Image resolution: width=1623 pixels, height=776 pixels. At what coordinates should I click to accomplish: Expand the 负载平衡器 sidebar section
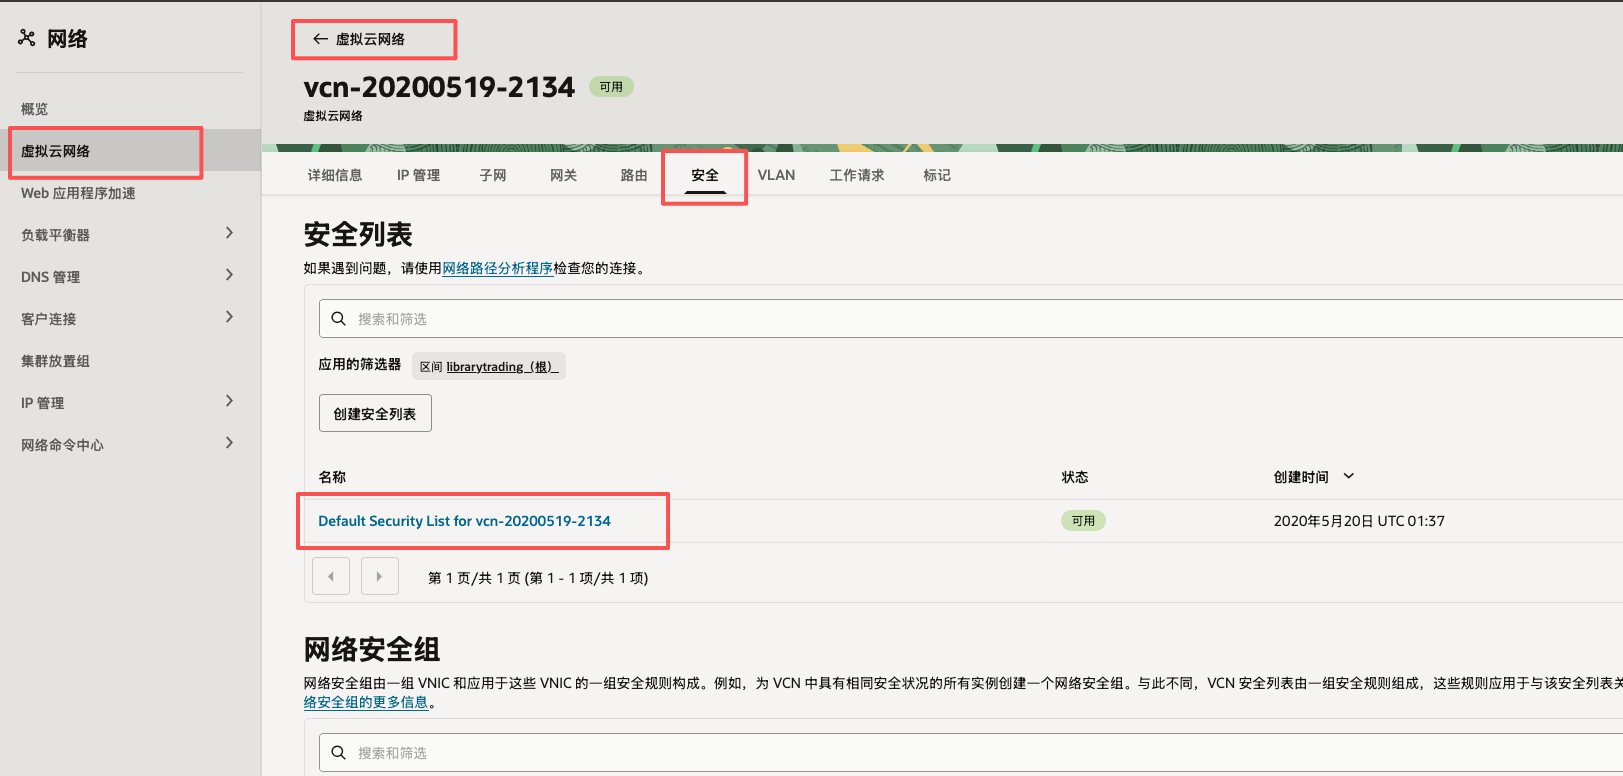click(229, 233)
